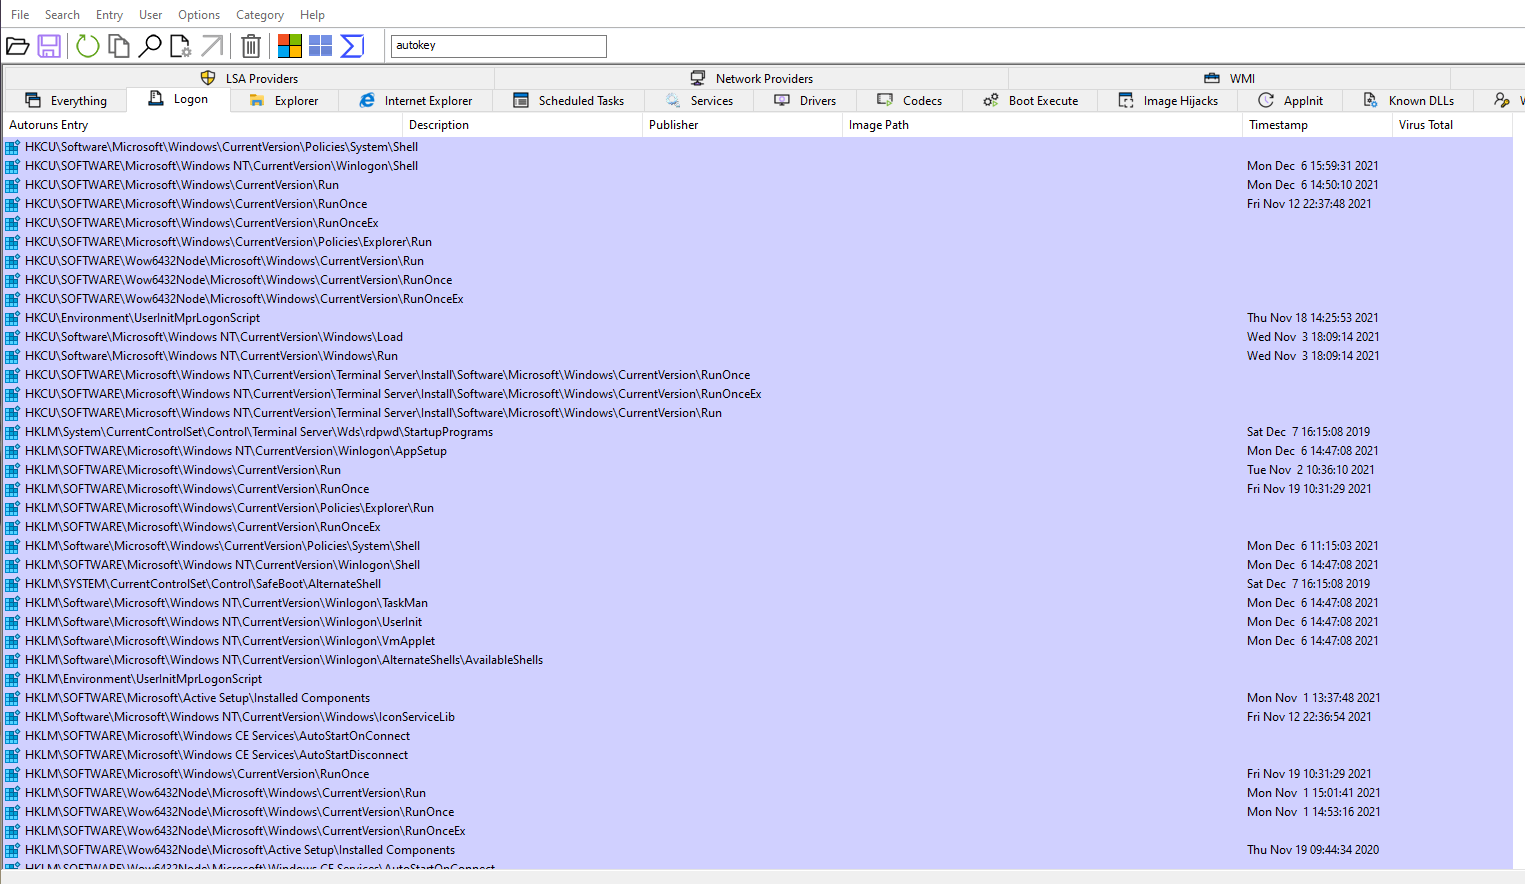This screenshot has width=1525, height=884.
Task: Select HKLM SafeBoot\AlternateShell entry
Action: point(758,584)
